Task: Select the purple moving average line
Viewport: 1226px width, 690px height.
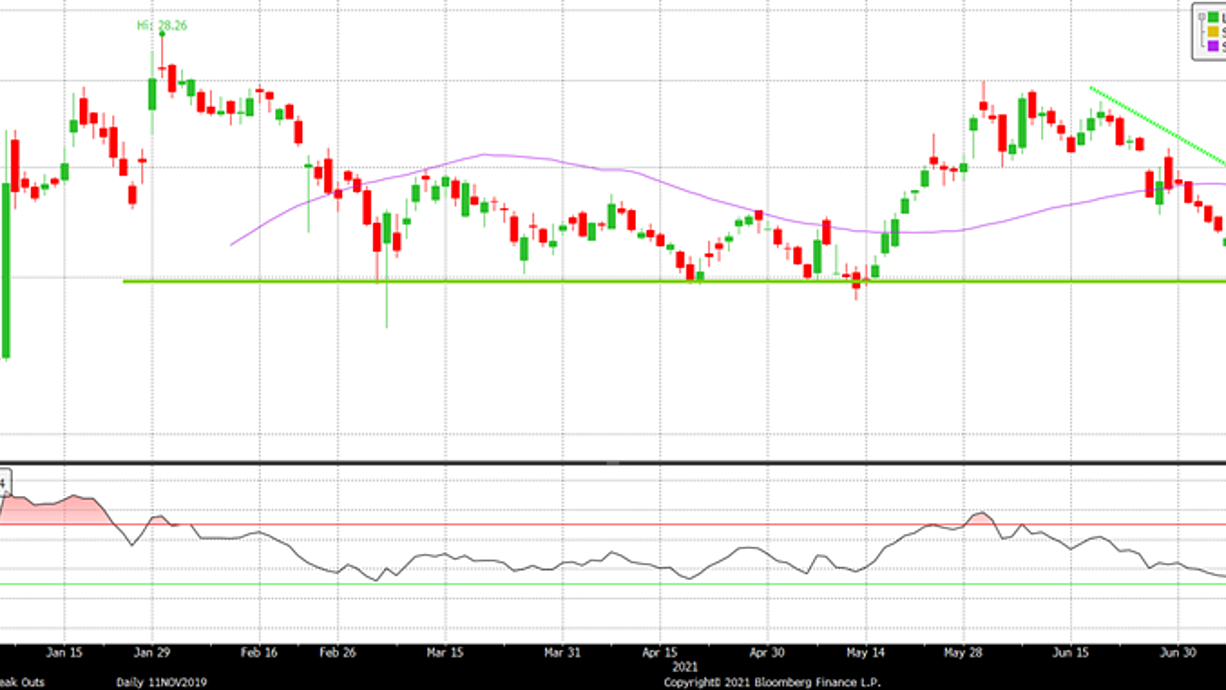Action: point(728,205)
